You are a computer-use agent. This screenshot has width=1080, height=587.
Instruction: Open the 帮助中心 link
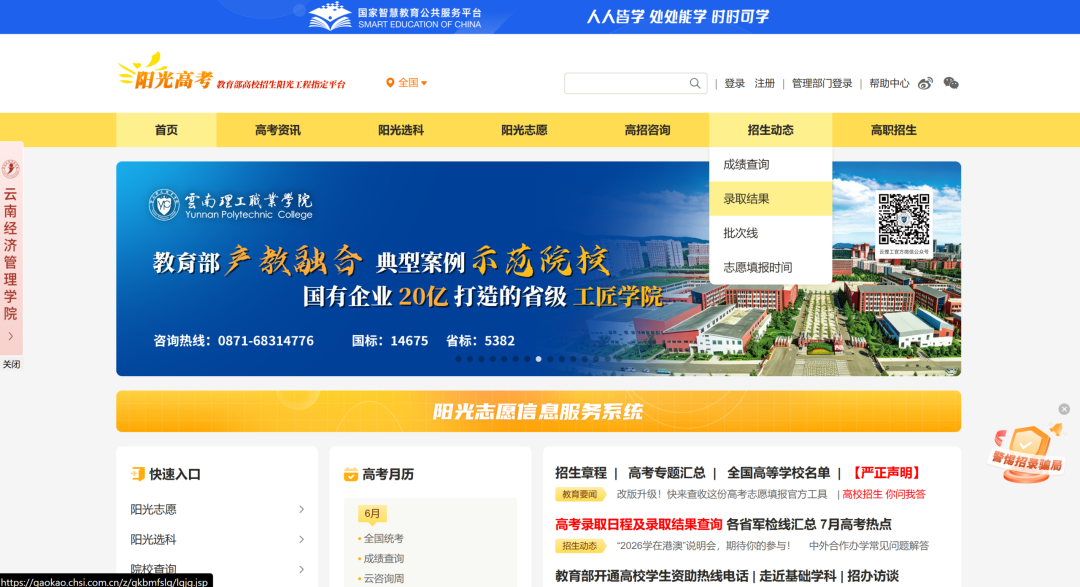889,83
